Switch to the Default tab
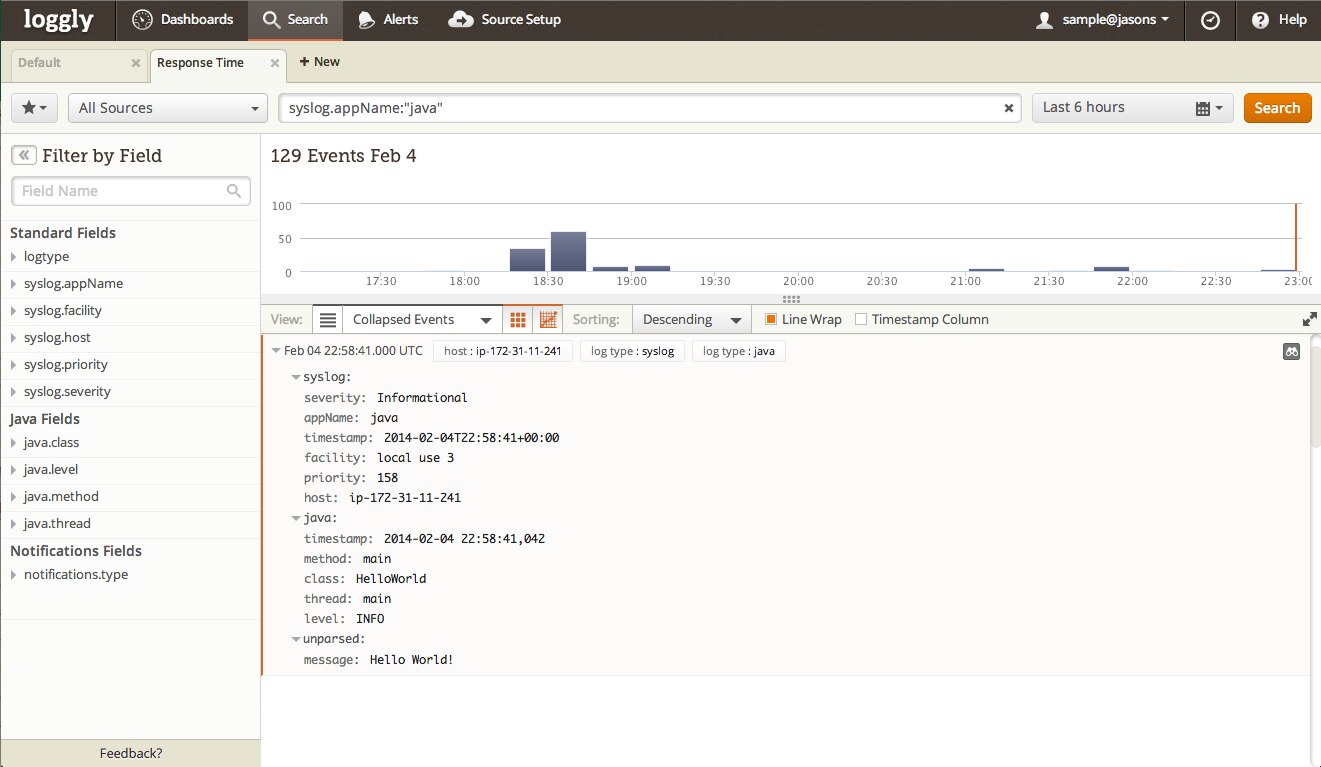 tap(40, 63)
